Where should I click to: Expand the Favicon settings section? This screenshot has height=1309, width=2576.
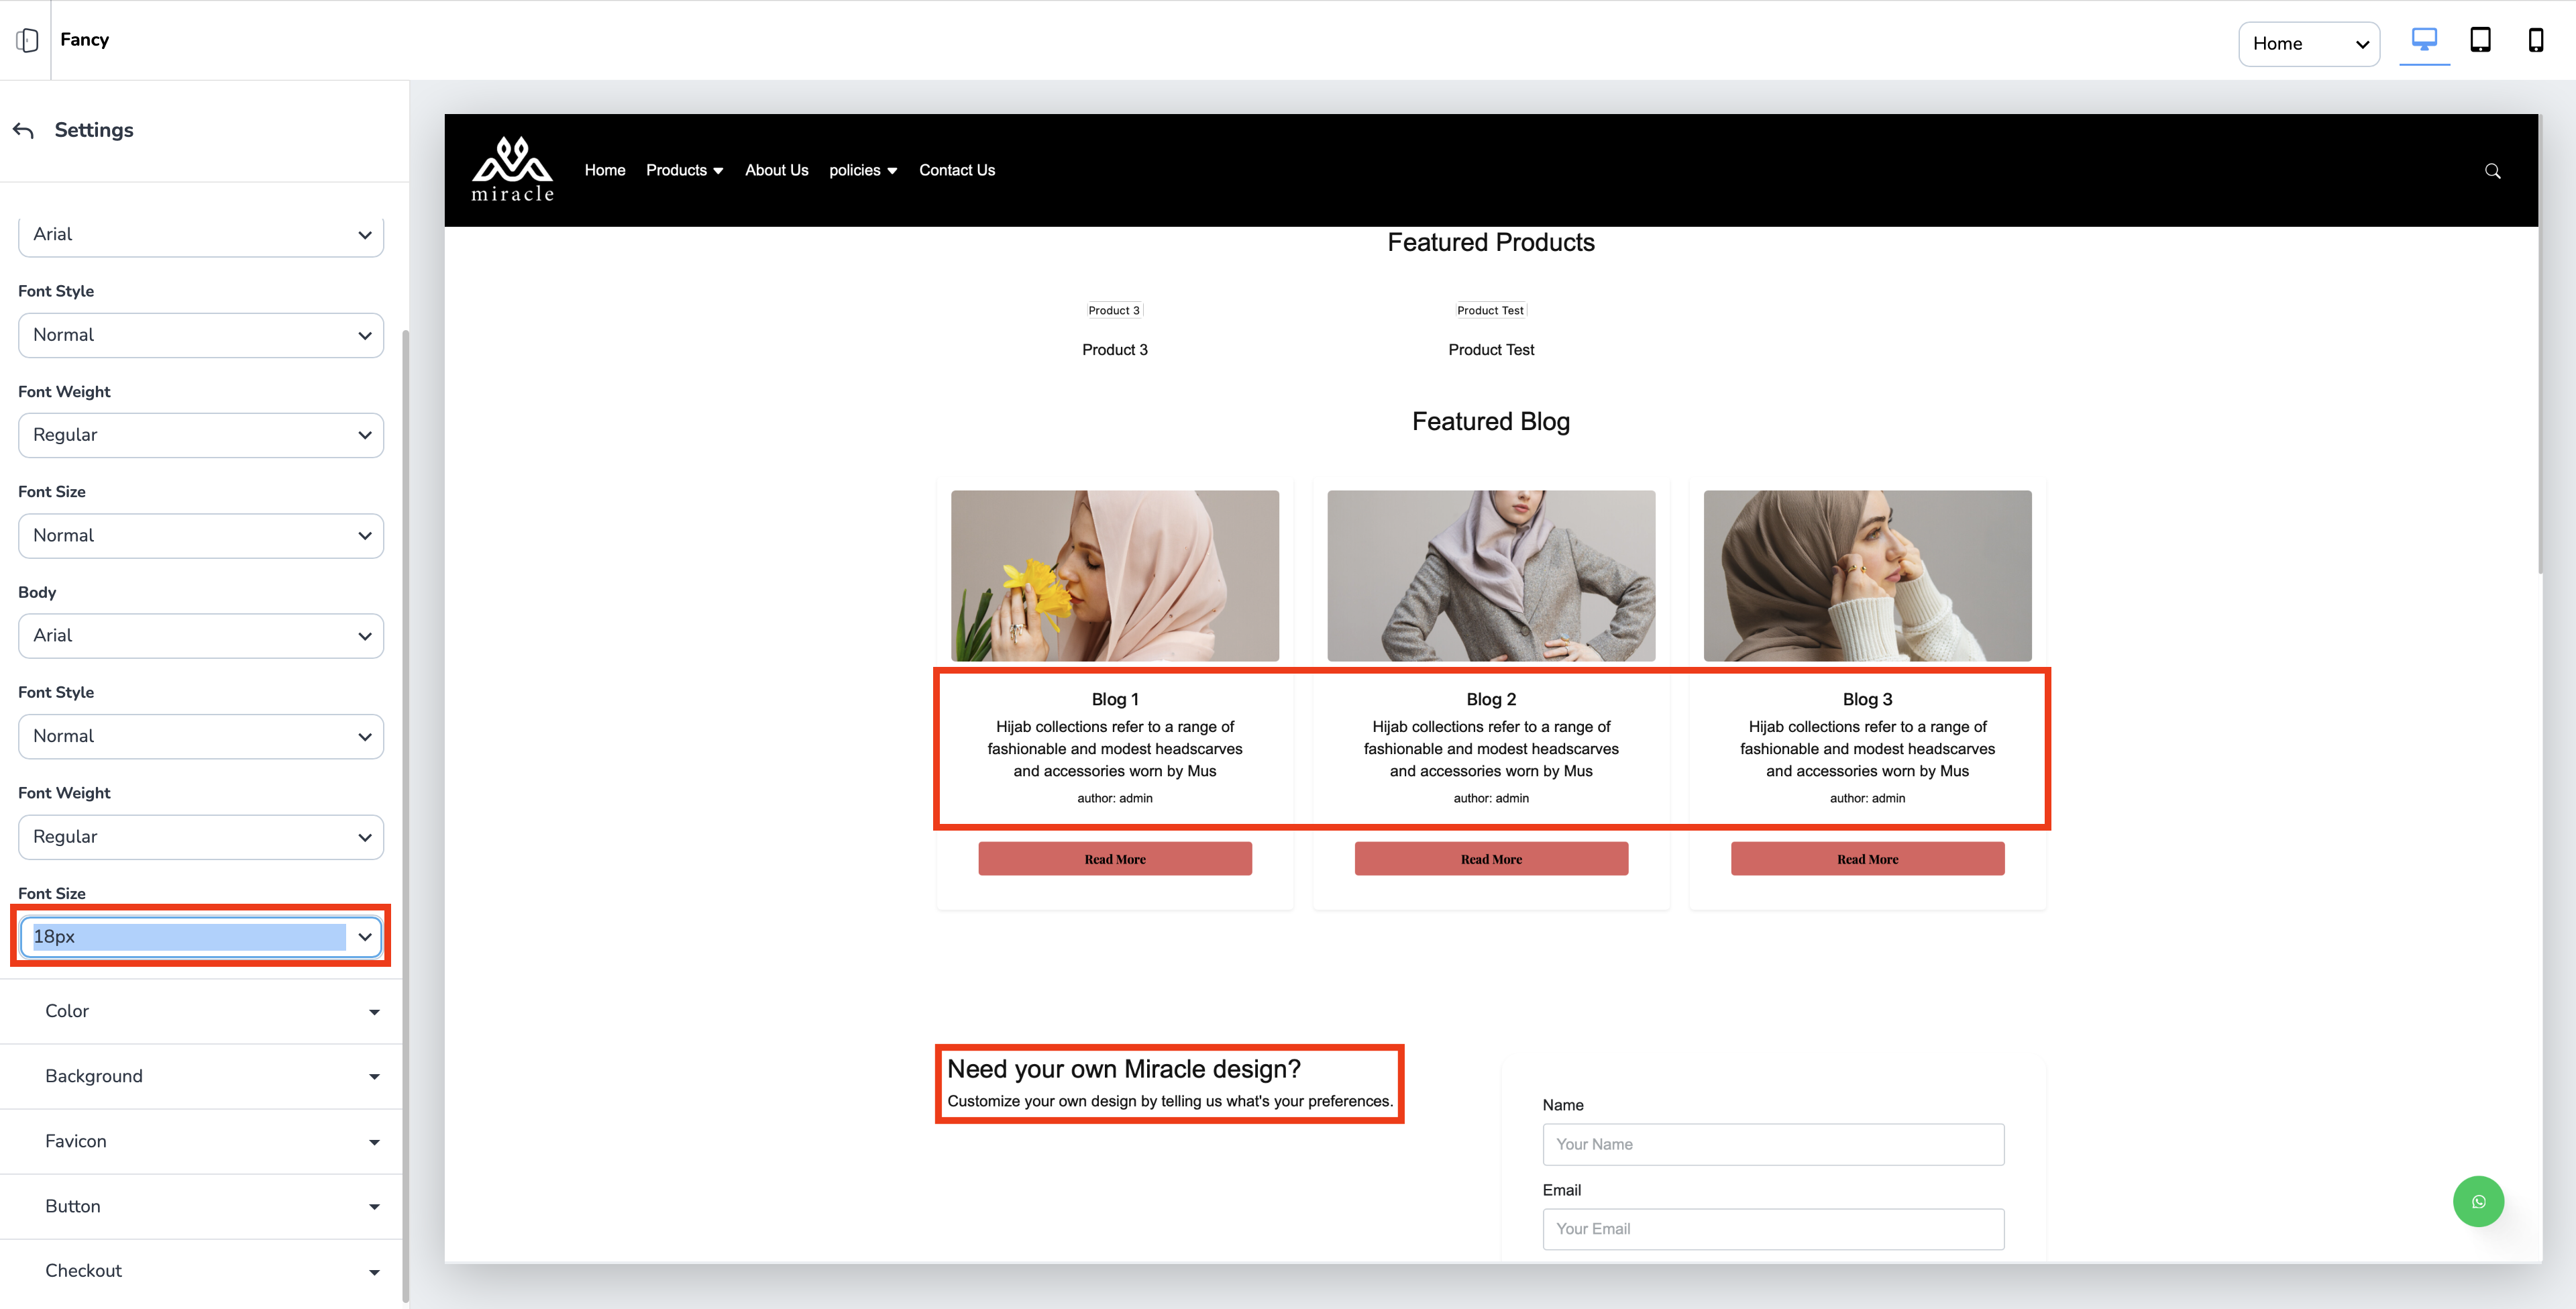200,1141
